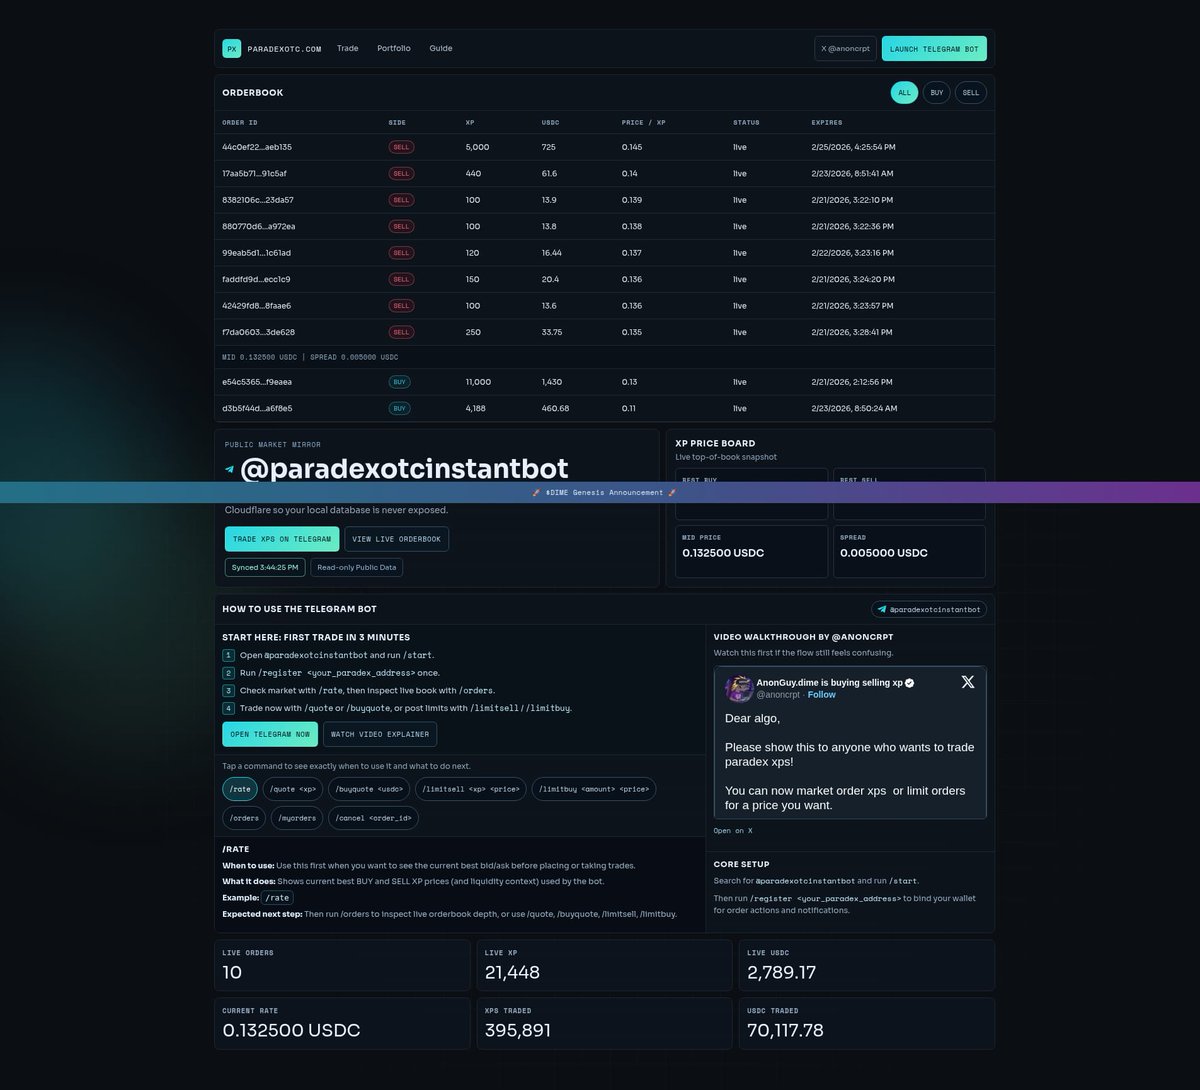Click the EXPIRES column header

(826, 122)
